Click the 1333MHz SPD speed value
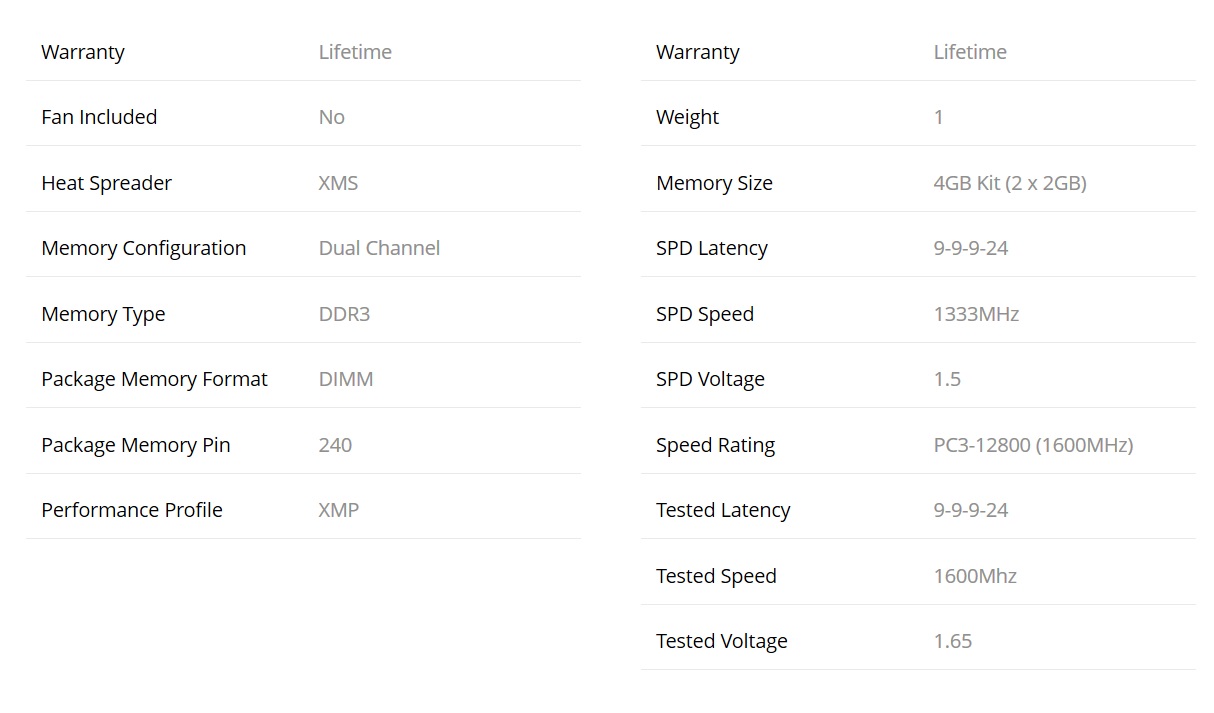 (x=976, y=314)
